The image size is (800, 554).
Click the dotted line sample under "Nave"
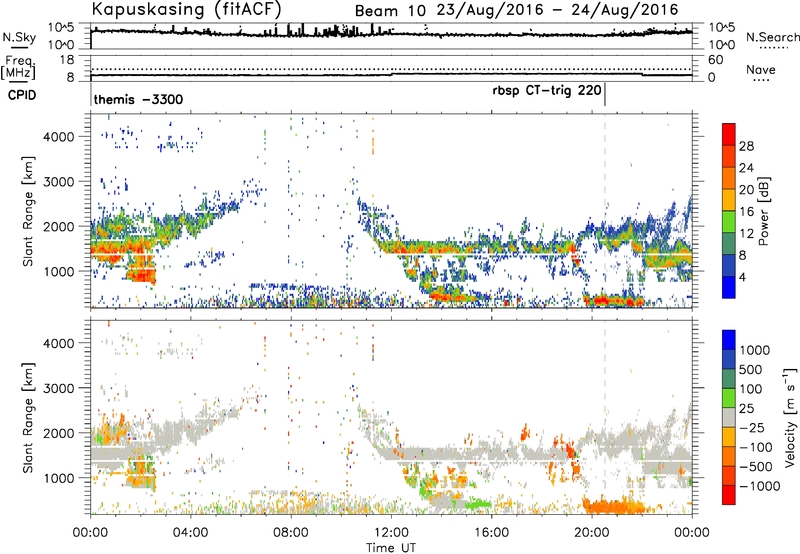click(x=761, y=81)
